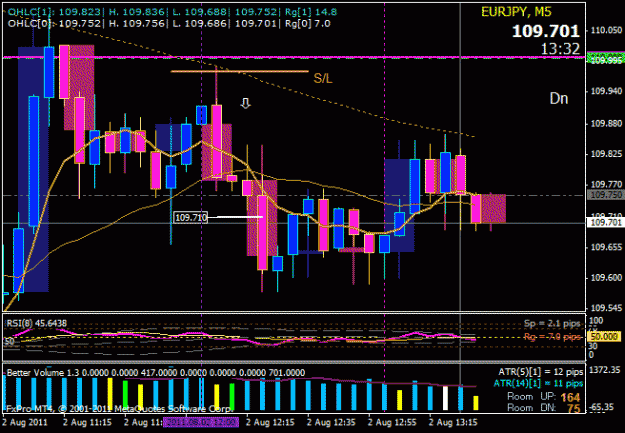Click the hollow down arrow chart marker
This screenshot has height=433, width=625.
[246, 104]
